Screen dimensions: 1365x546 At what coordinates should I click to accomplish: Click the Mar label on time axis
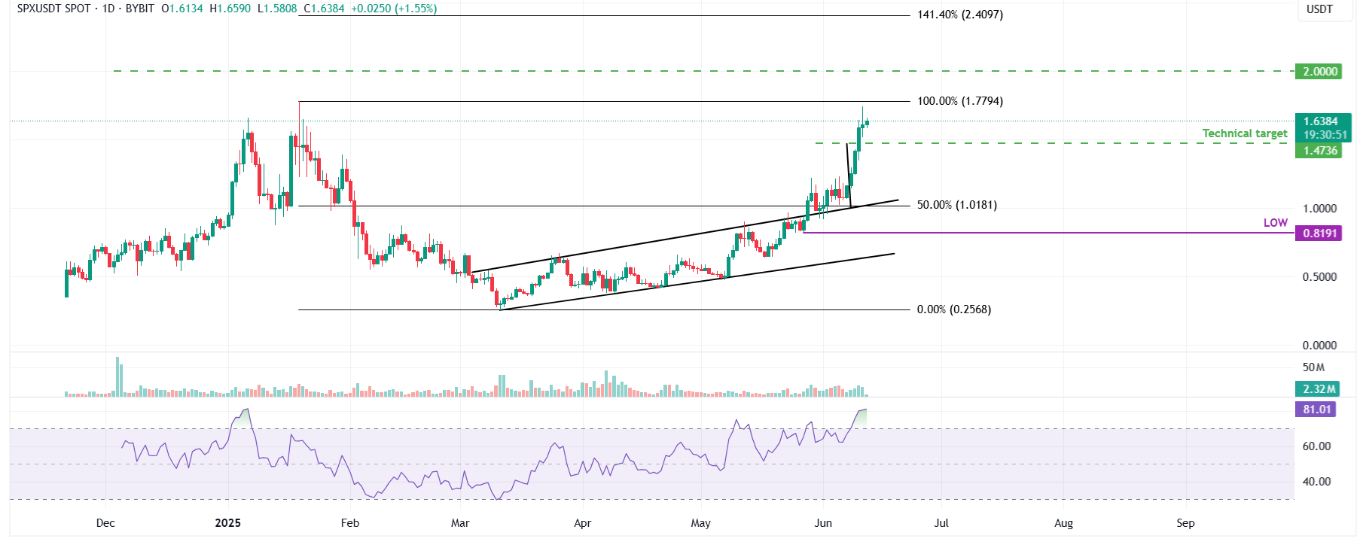(x=460, y=523)
